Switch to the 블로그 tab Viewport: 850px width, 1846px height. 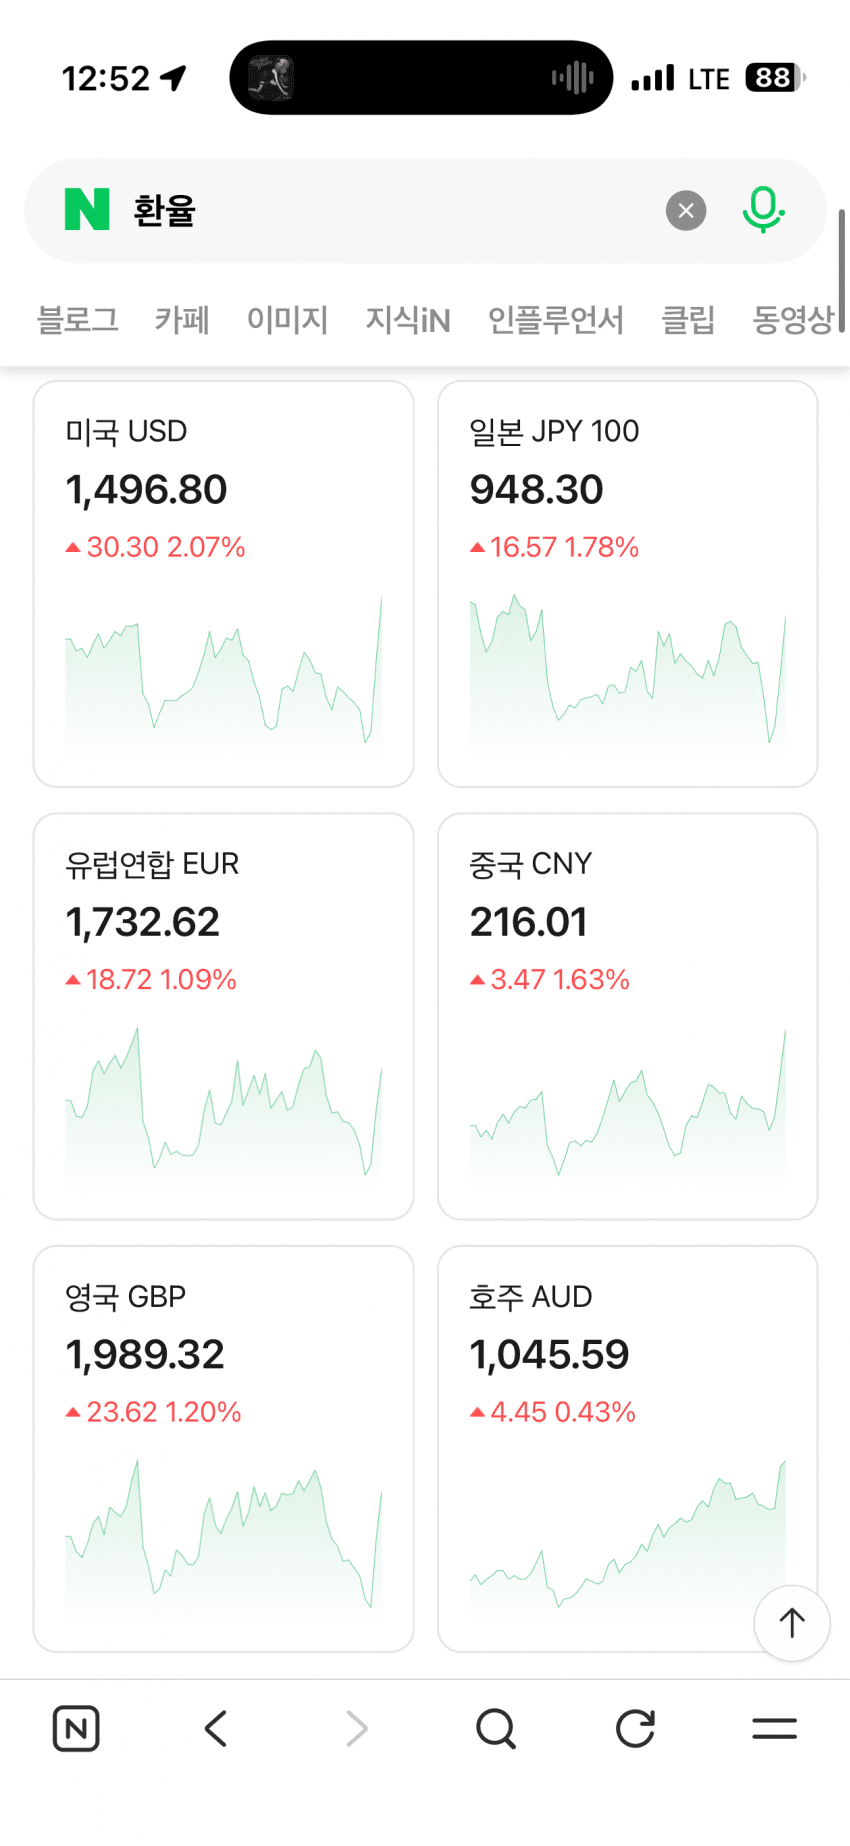pos(78,320)
